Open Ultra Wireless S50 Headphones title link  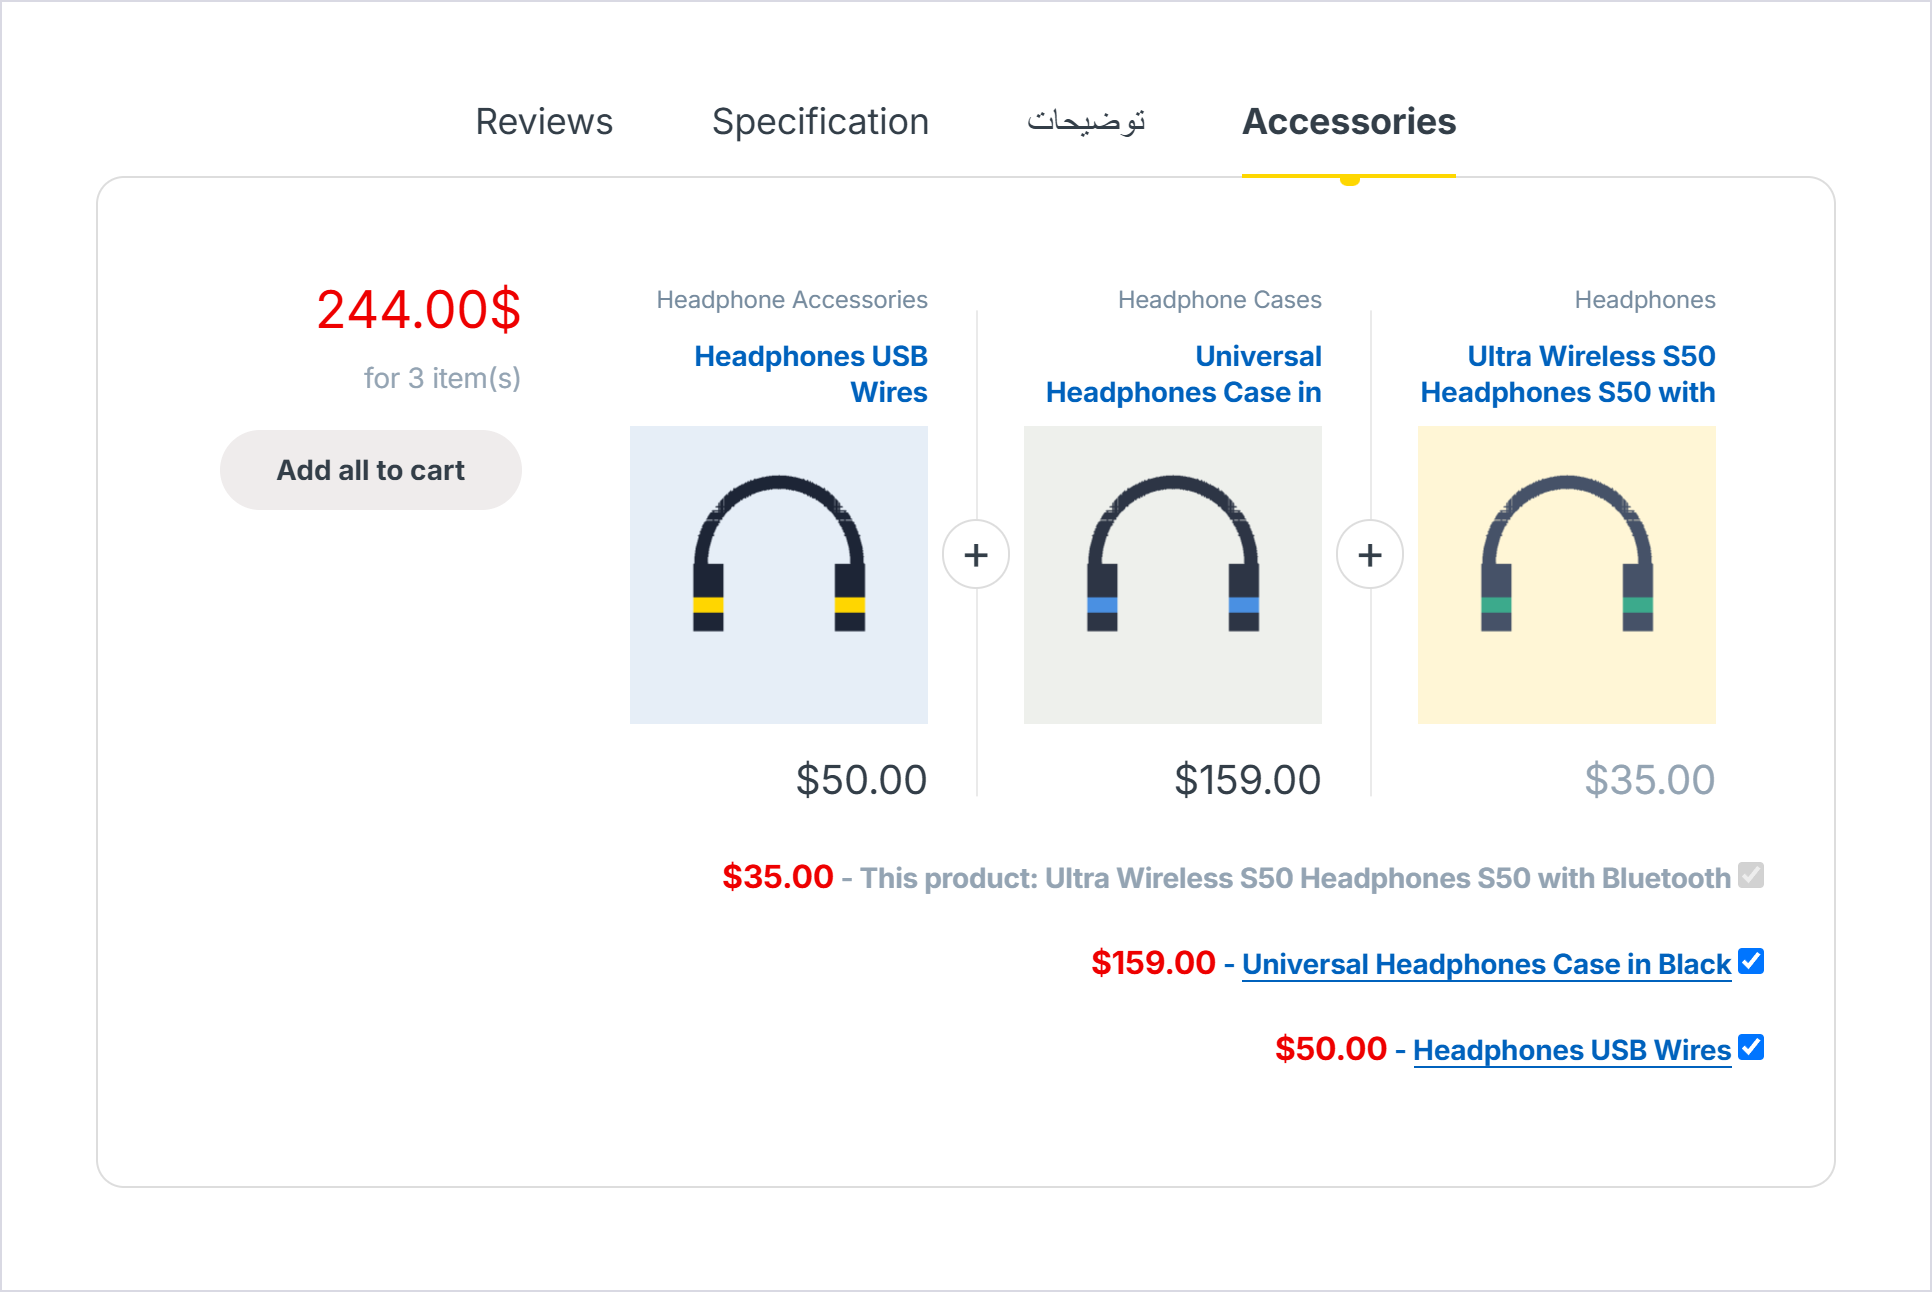(x=1568, y=374)
